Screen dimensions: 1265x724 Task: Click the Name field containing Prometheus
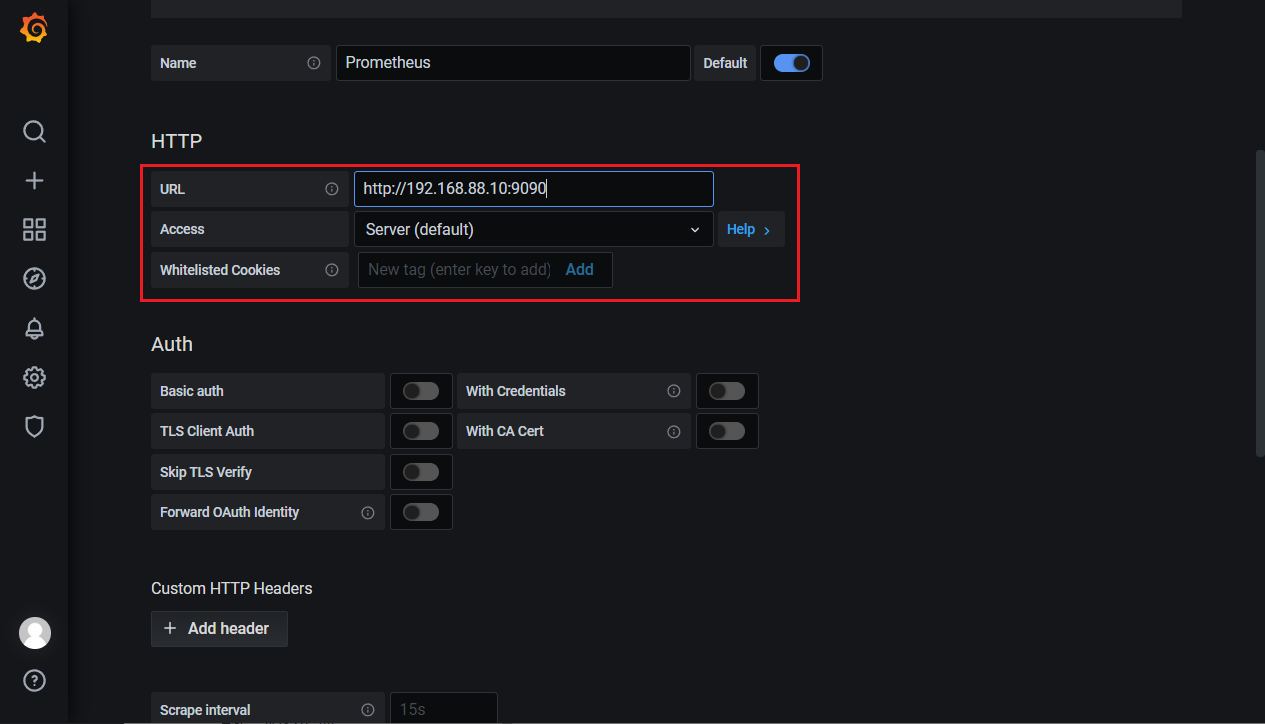coord(513,63)
